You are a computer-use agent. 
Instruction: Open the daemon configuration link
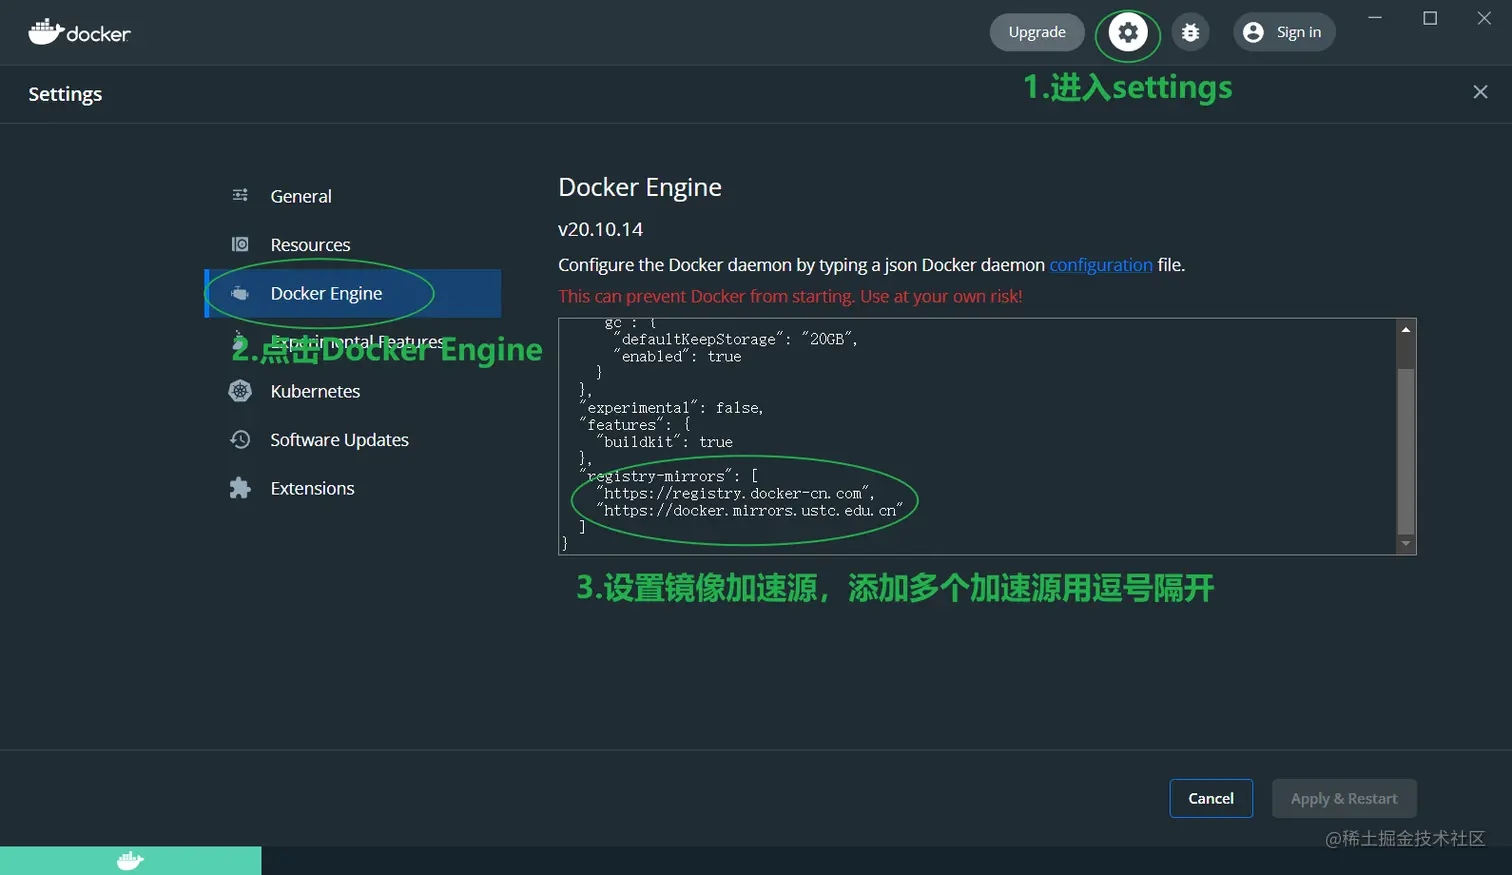pos(1101,265)
